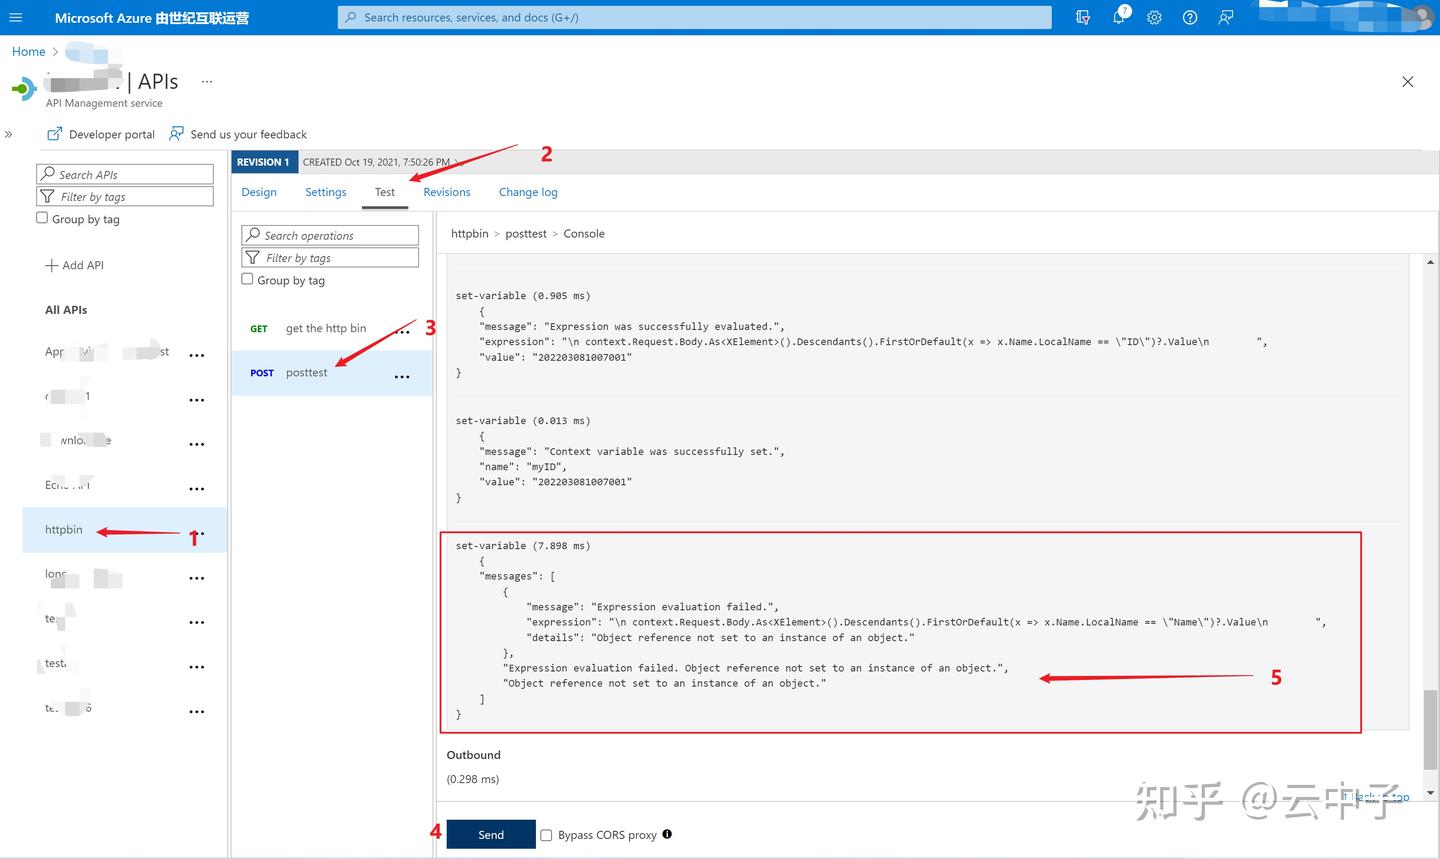
Task: Enable Group by tag for operations
Action: [x=247, y=279]
